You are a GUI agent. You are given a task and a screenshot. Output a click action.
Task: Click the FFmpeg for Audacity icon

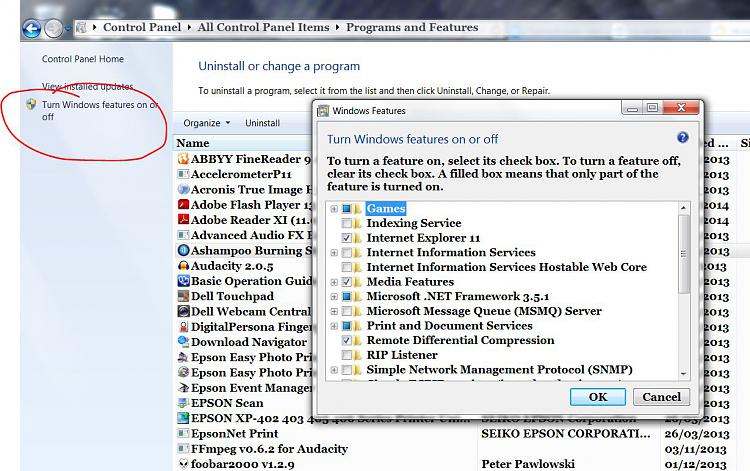tap(183, 449)
